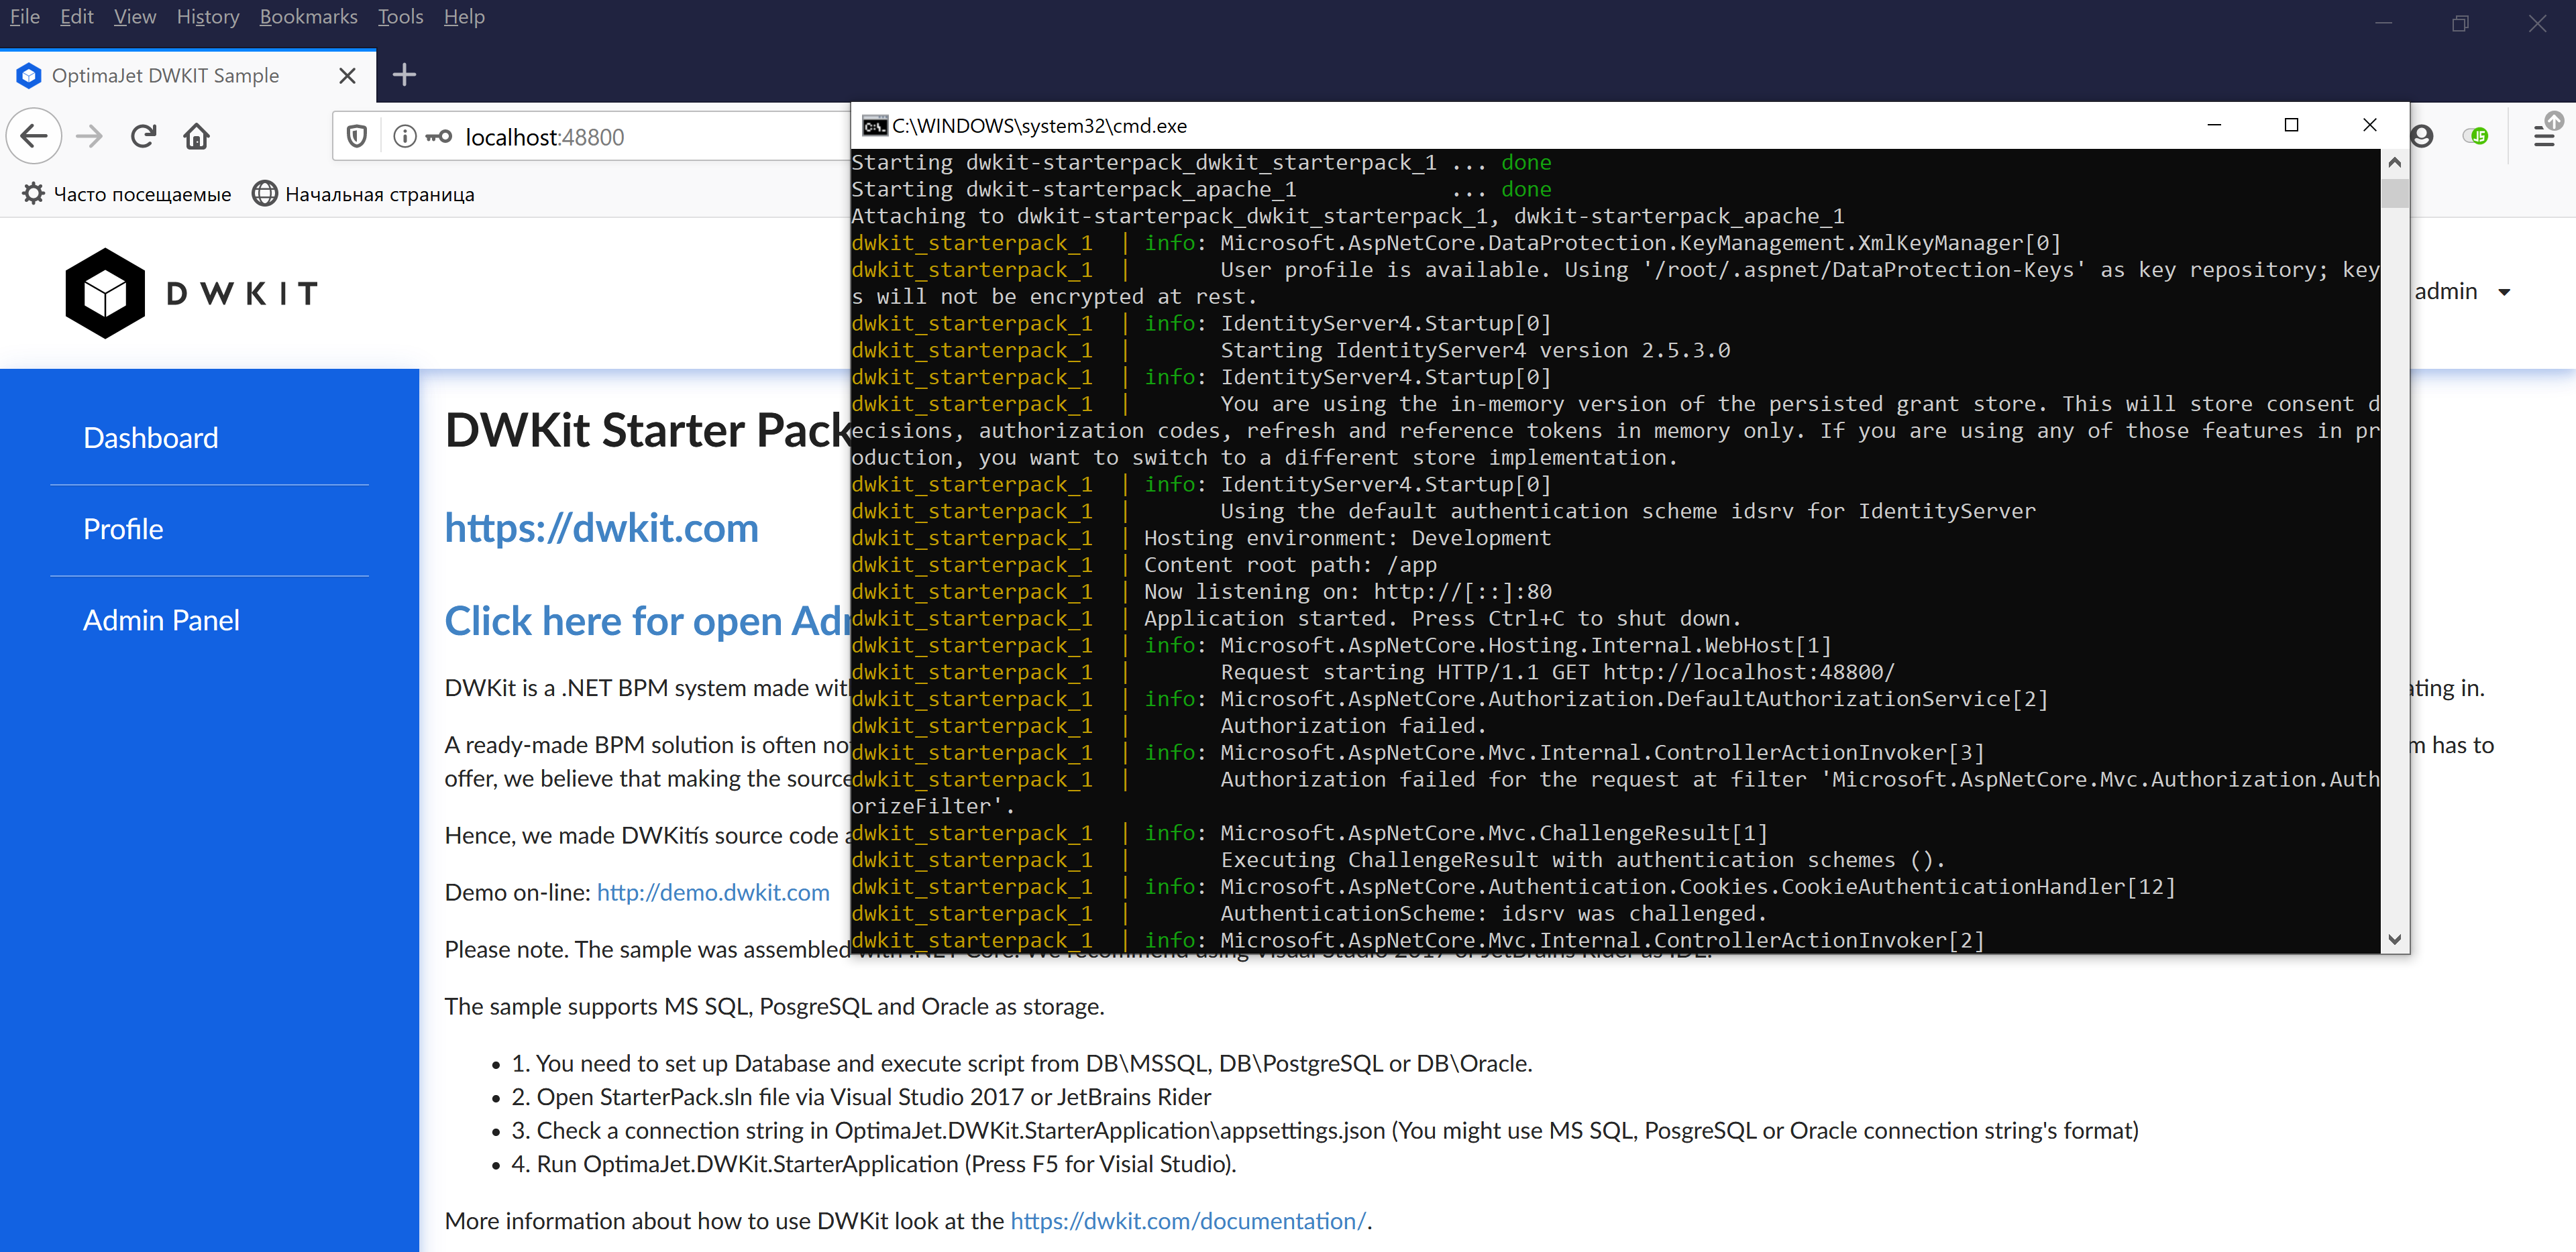Click the saved login key icon

click(x=439, y=136)
